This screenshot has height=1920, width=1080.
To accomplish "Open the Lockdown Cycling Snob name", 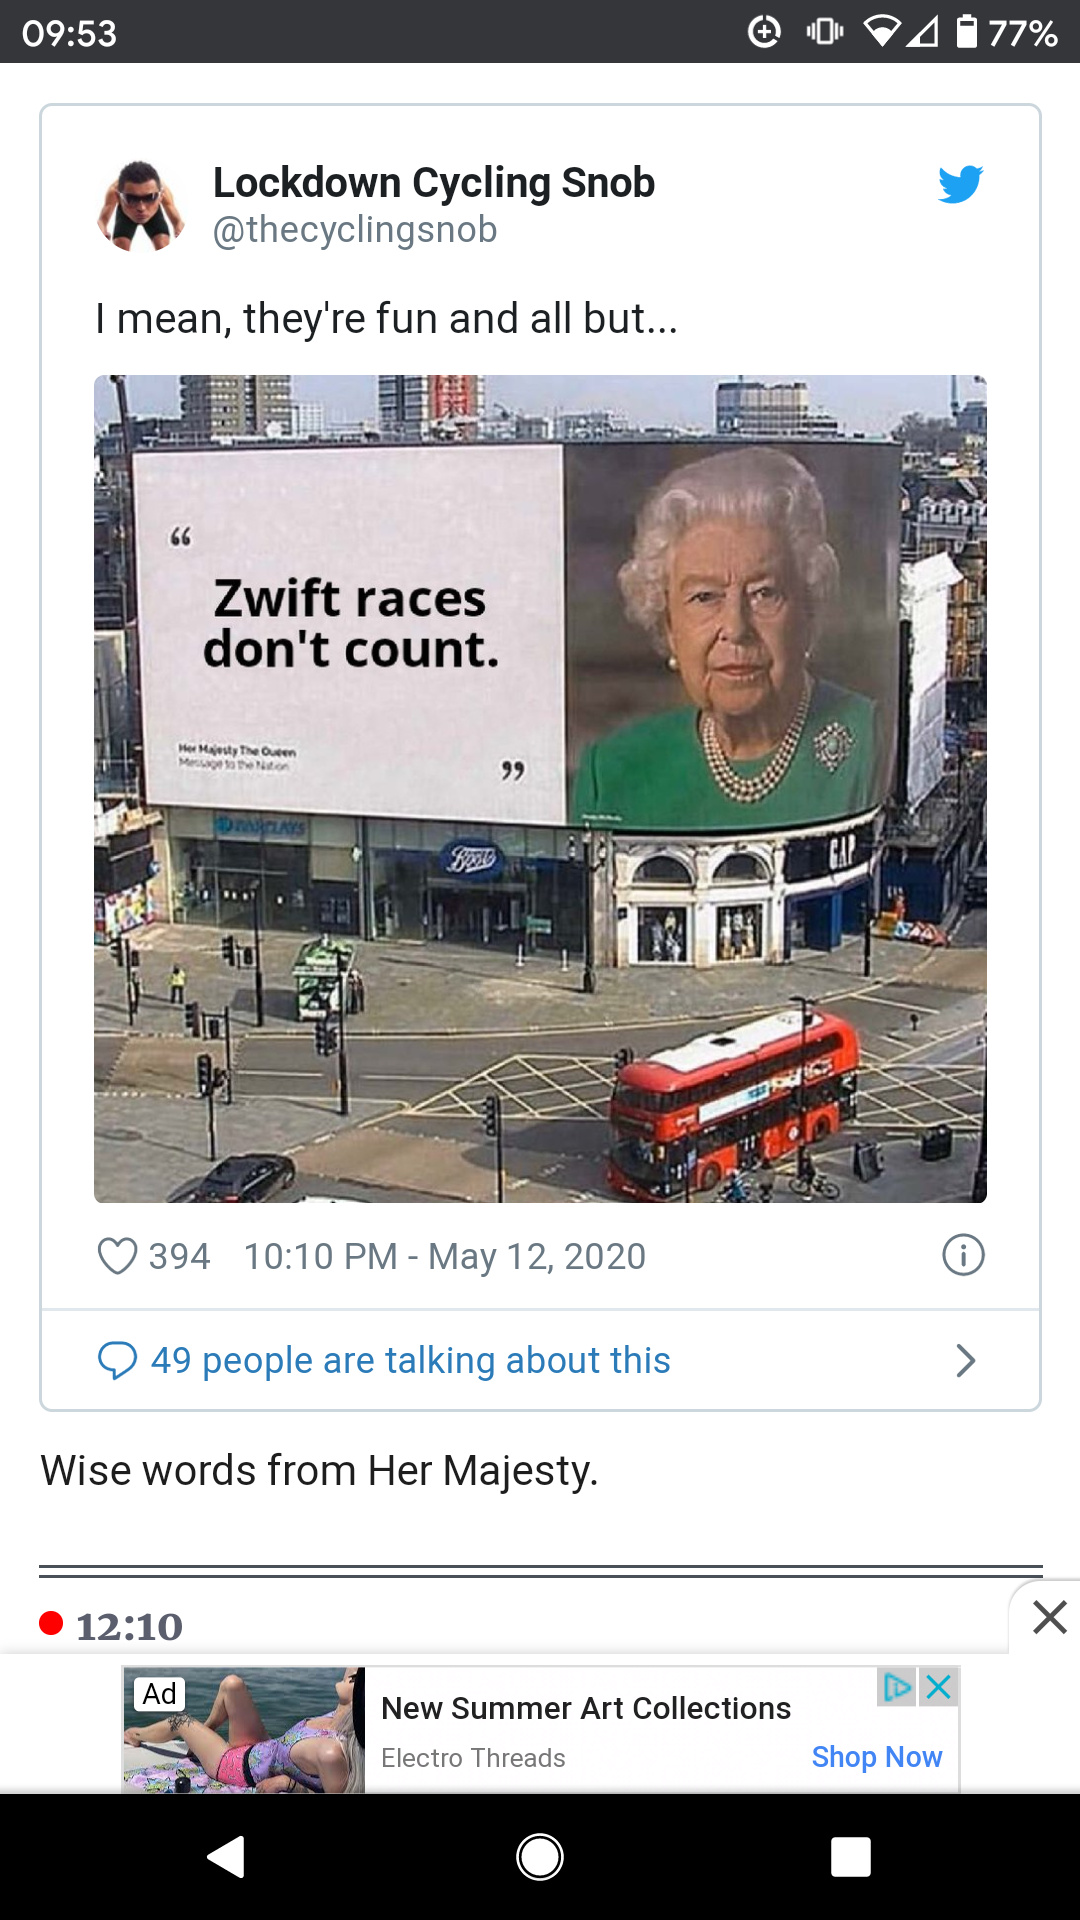I will (x=434, y=183).
